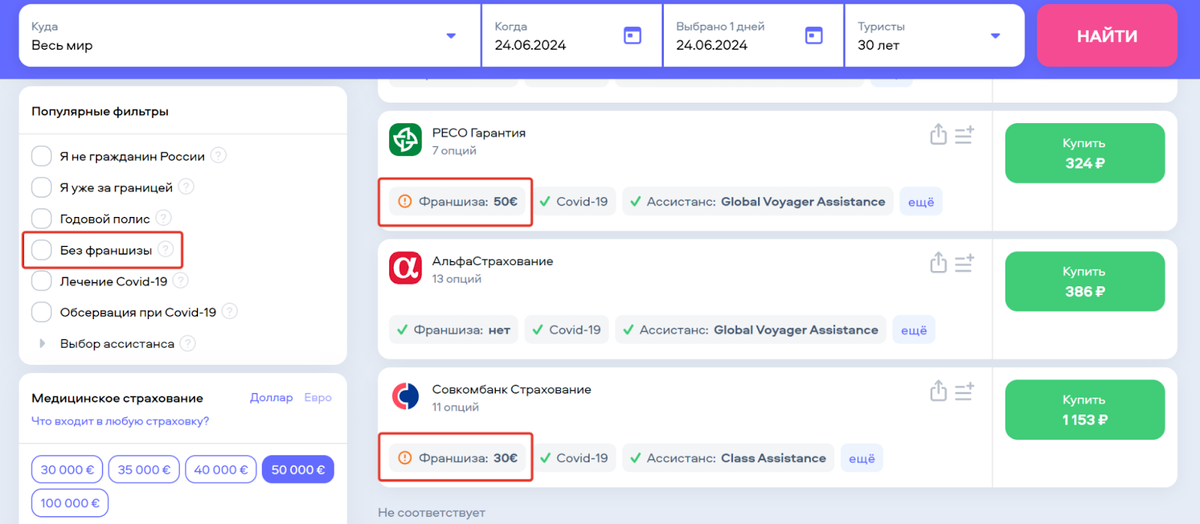Show help for Обсервация при Covid-19
Image resolution: width=1200 pixels, height=524 pixels.
230,312
